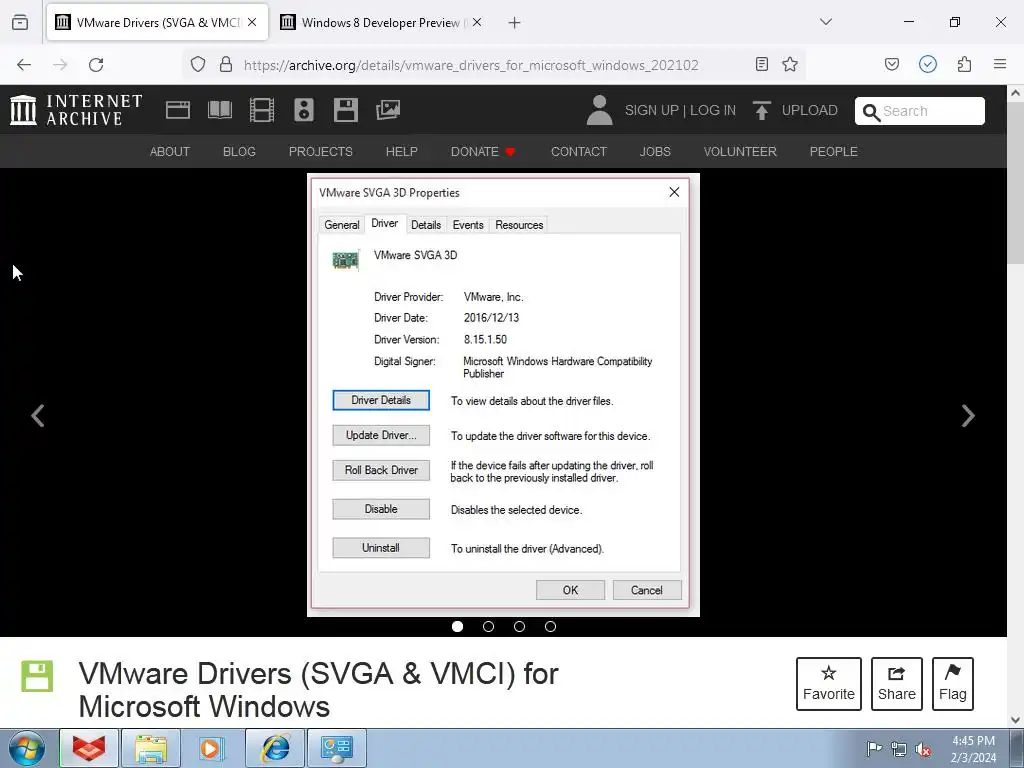Open the Firefox hamburger menu
This screenshot has width=1024, height=768.
click(x=1000, y=64)
